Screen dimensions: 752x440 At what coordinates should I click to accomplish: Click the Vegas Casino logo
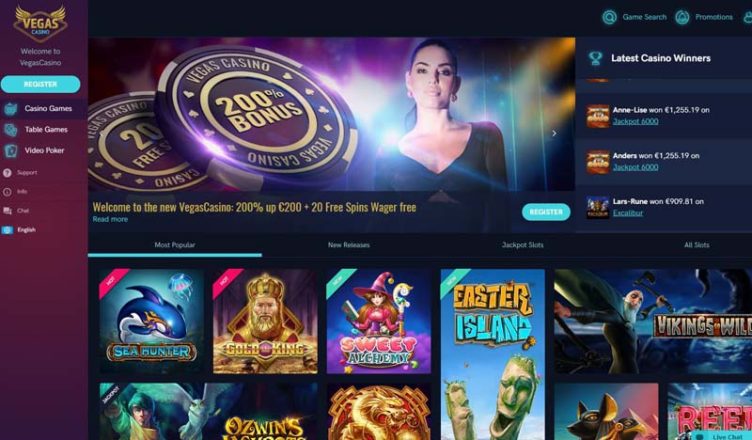point(40,24)
